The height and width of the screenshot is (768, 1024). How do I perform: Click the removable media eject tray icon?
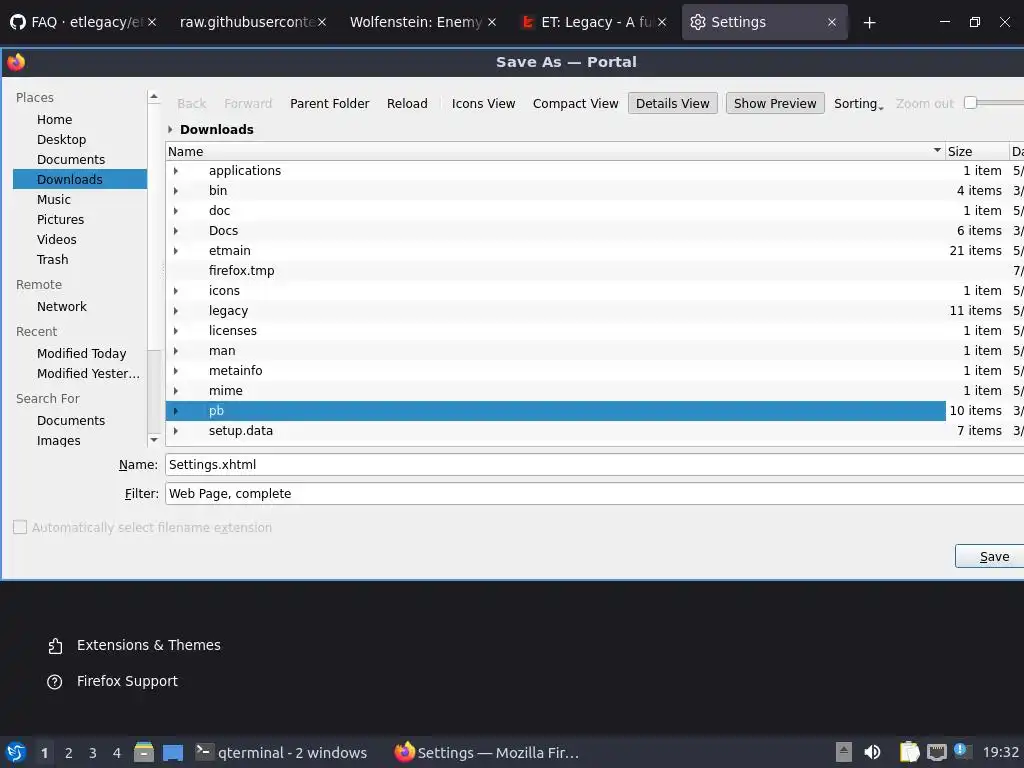pos(844,752)
